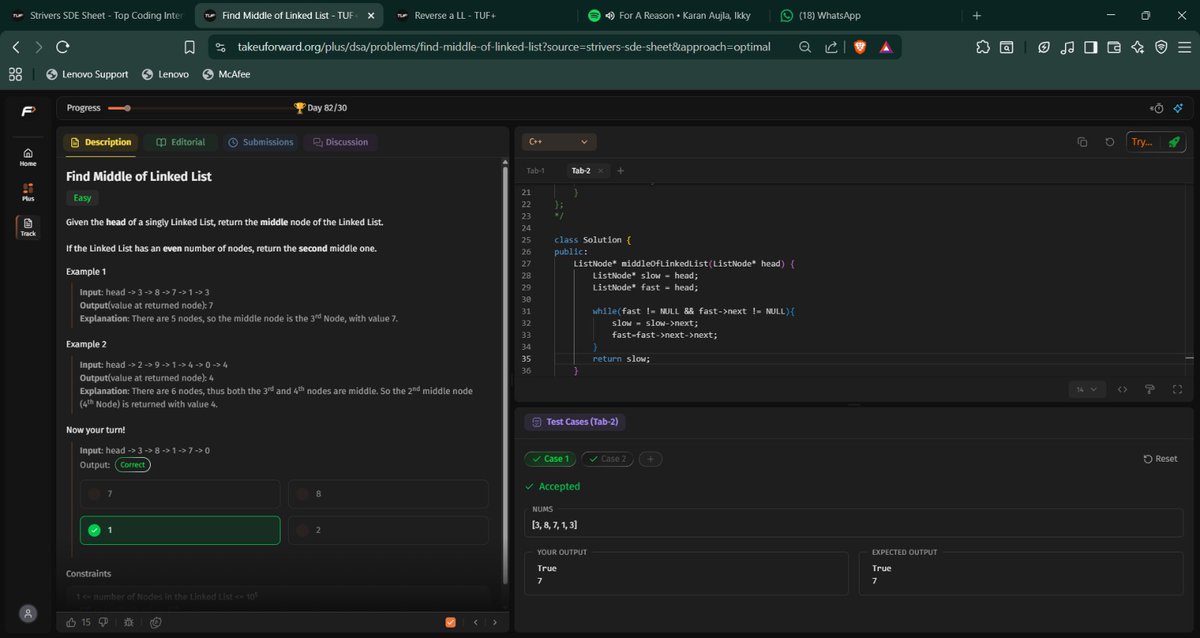Reload the current browser page
The image size is (1200, 638).
click(62, 47)
